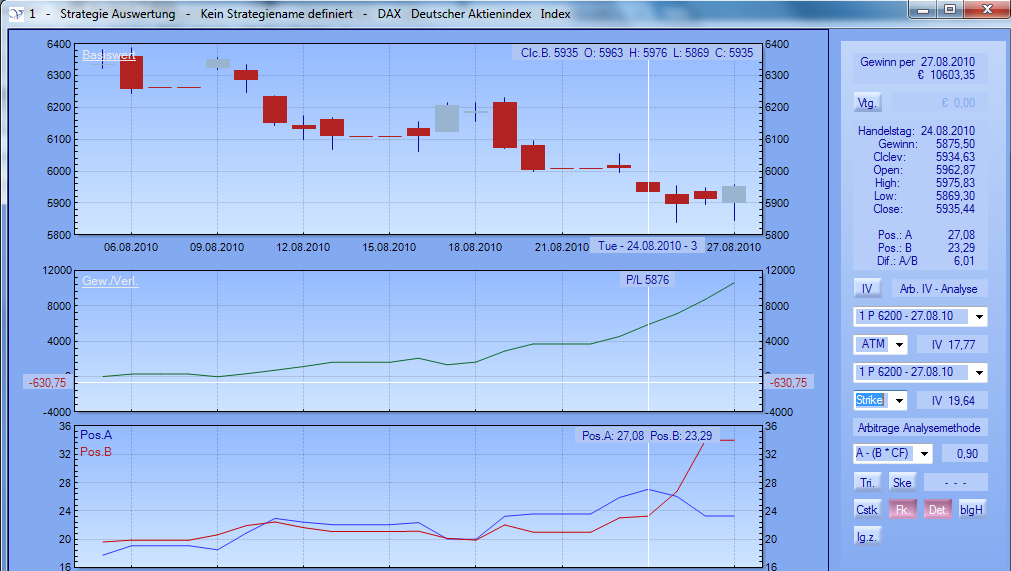Click the Ske button
The image size is (1011, 571).
[x=902, y=482]
